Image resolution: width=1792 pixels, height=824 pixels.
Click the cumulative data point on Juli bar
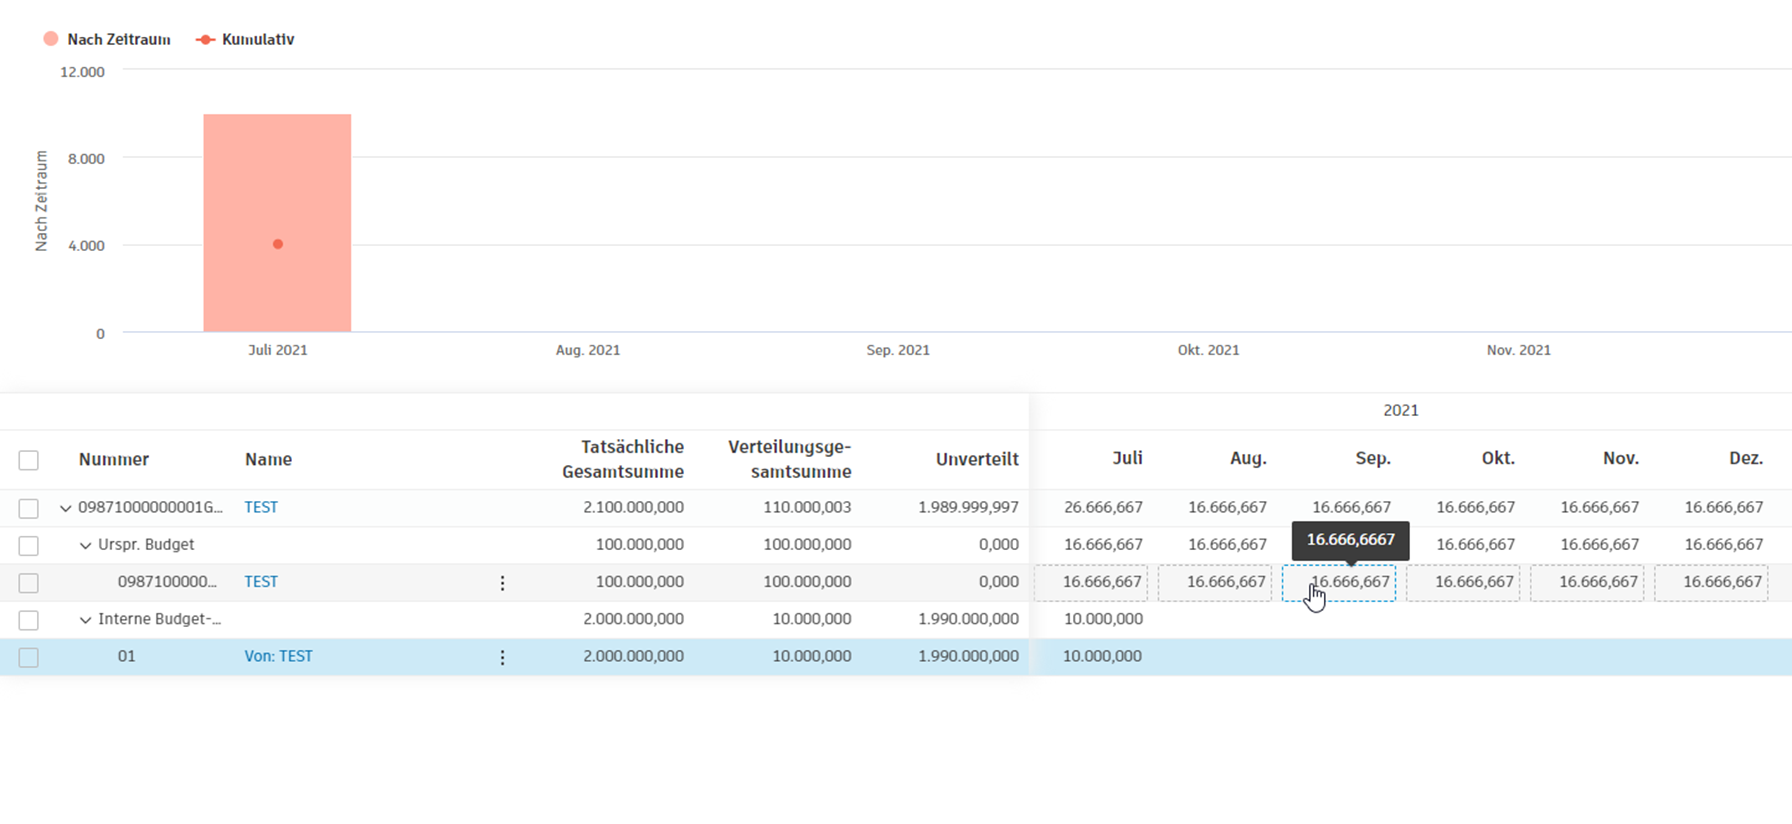coord(278,244)
